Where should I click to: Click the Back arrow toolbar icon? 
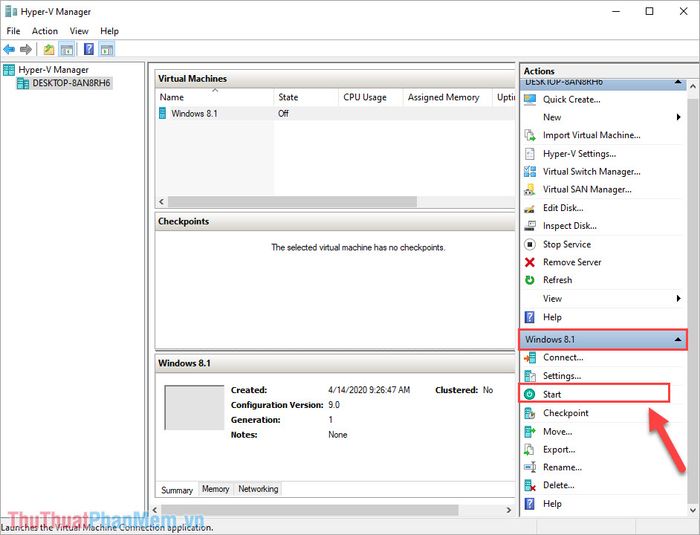click(x=8, y=49)
